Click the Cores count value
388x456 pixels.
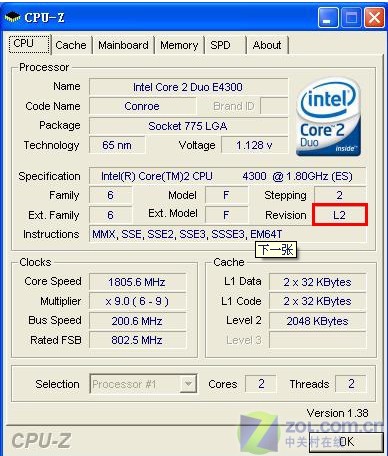261,384
